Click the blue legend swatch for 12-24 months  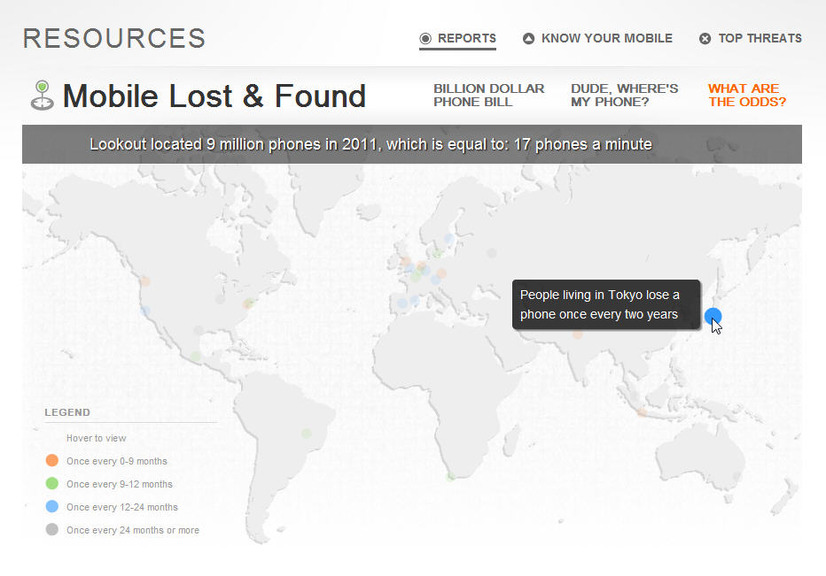click(52, 507)
